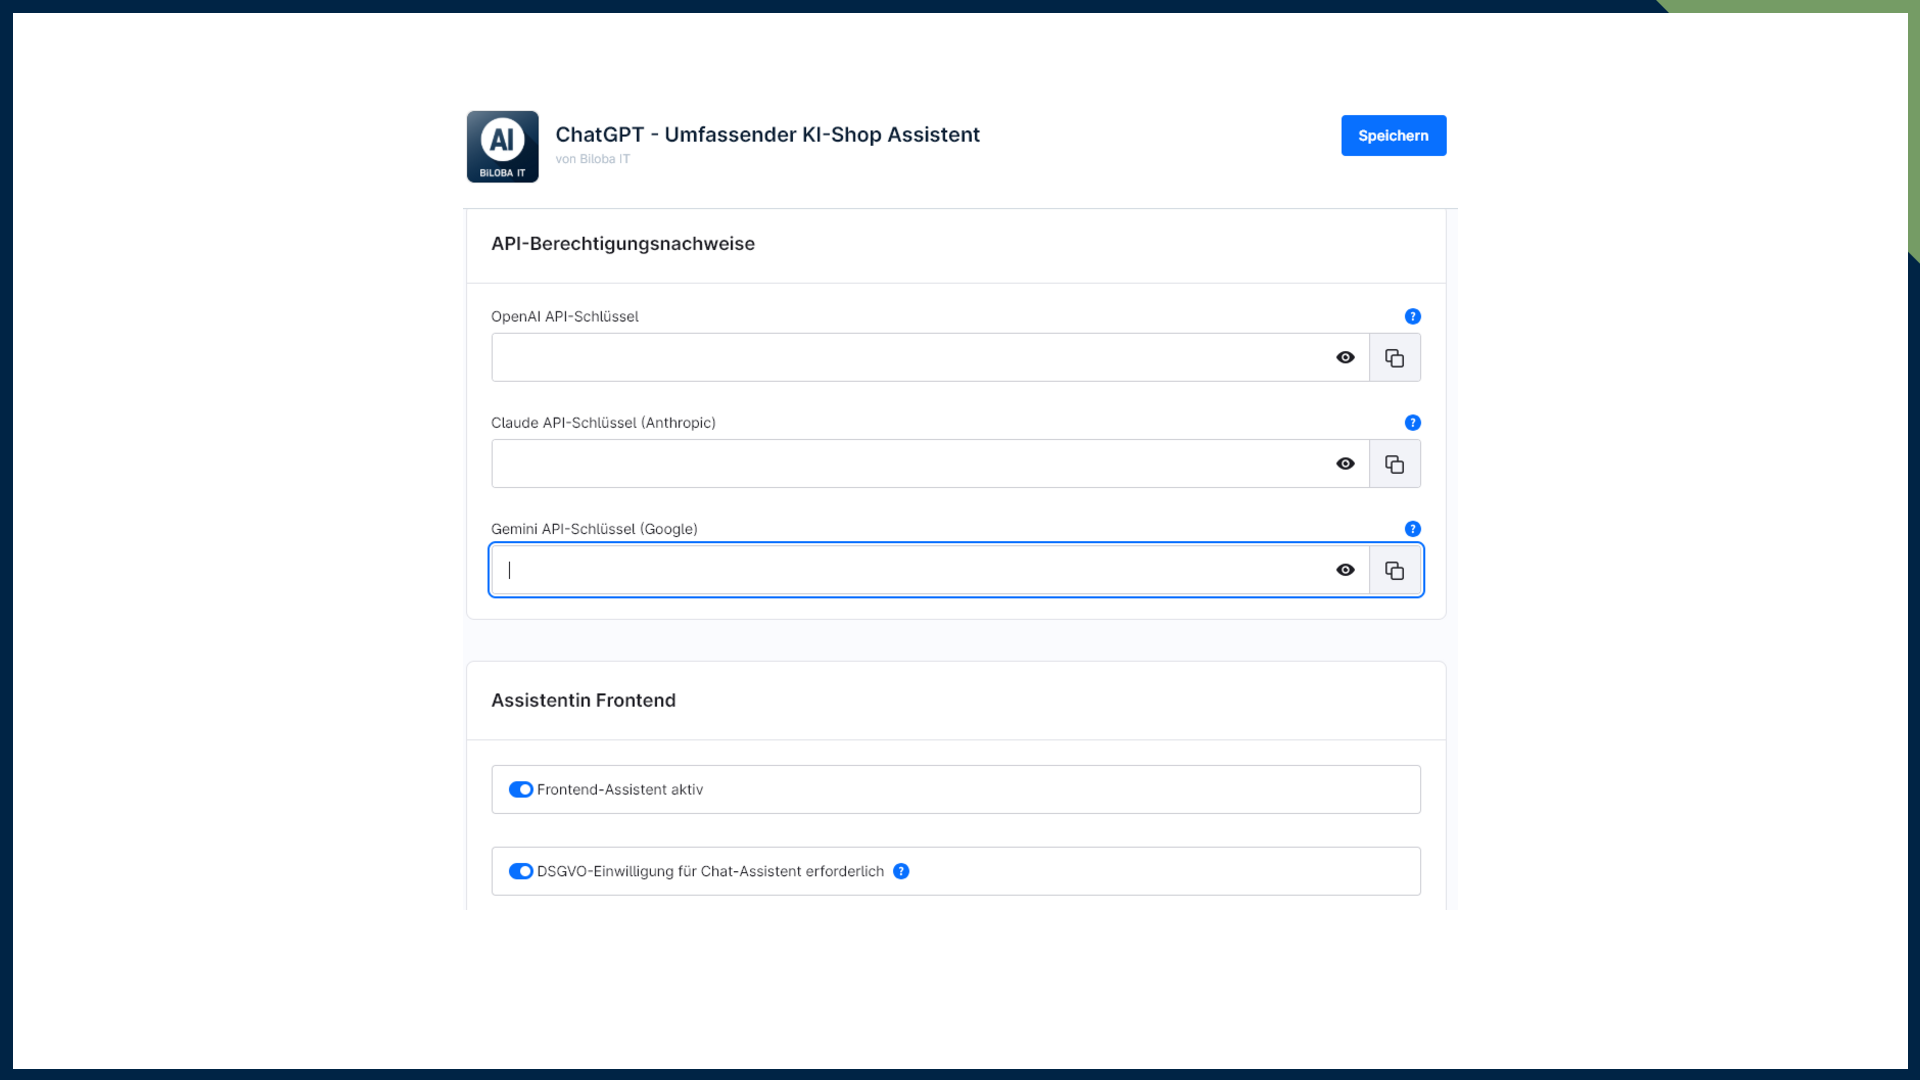This screenshot has height=1080, width=1920.
Task: Click the Assistentin Frontend section heading
Action: tap(583, 701)
